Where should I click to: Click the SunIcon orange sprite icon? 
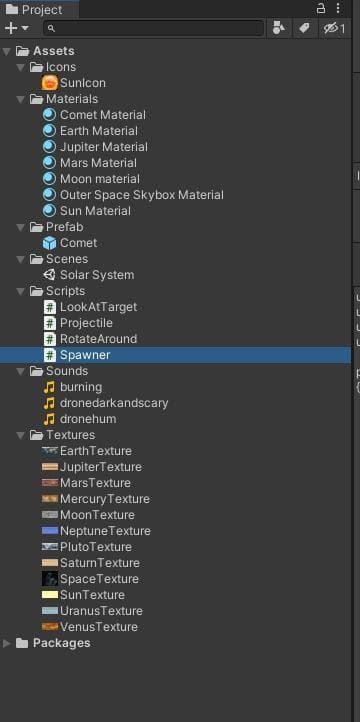50,83
